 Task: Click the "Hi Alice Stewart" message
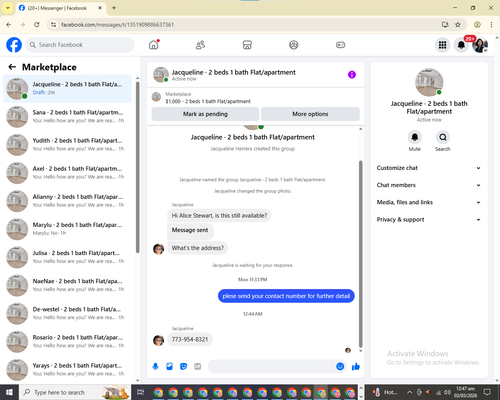coord(219,216)
